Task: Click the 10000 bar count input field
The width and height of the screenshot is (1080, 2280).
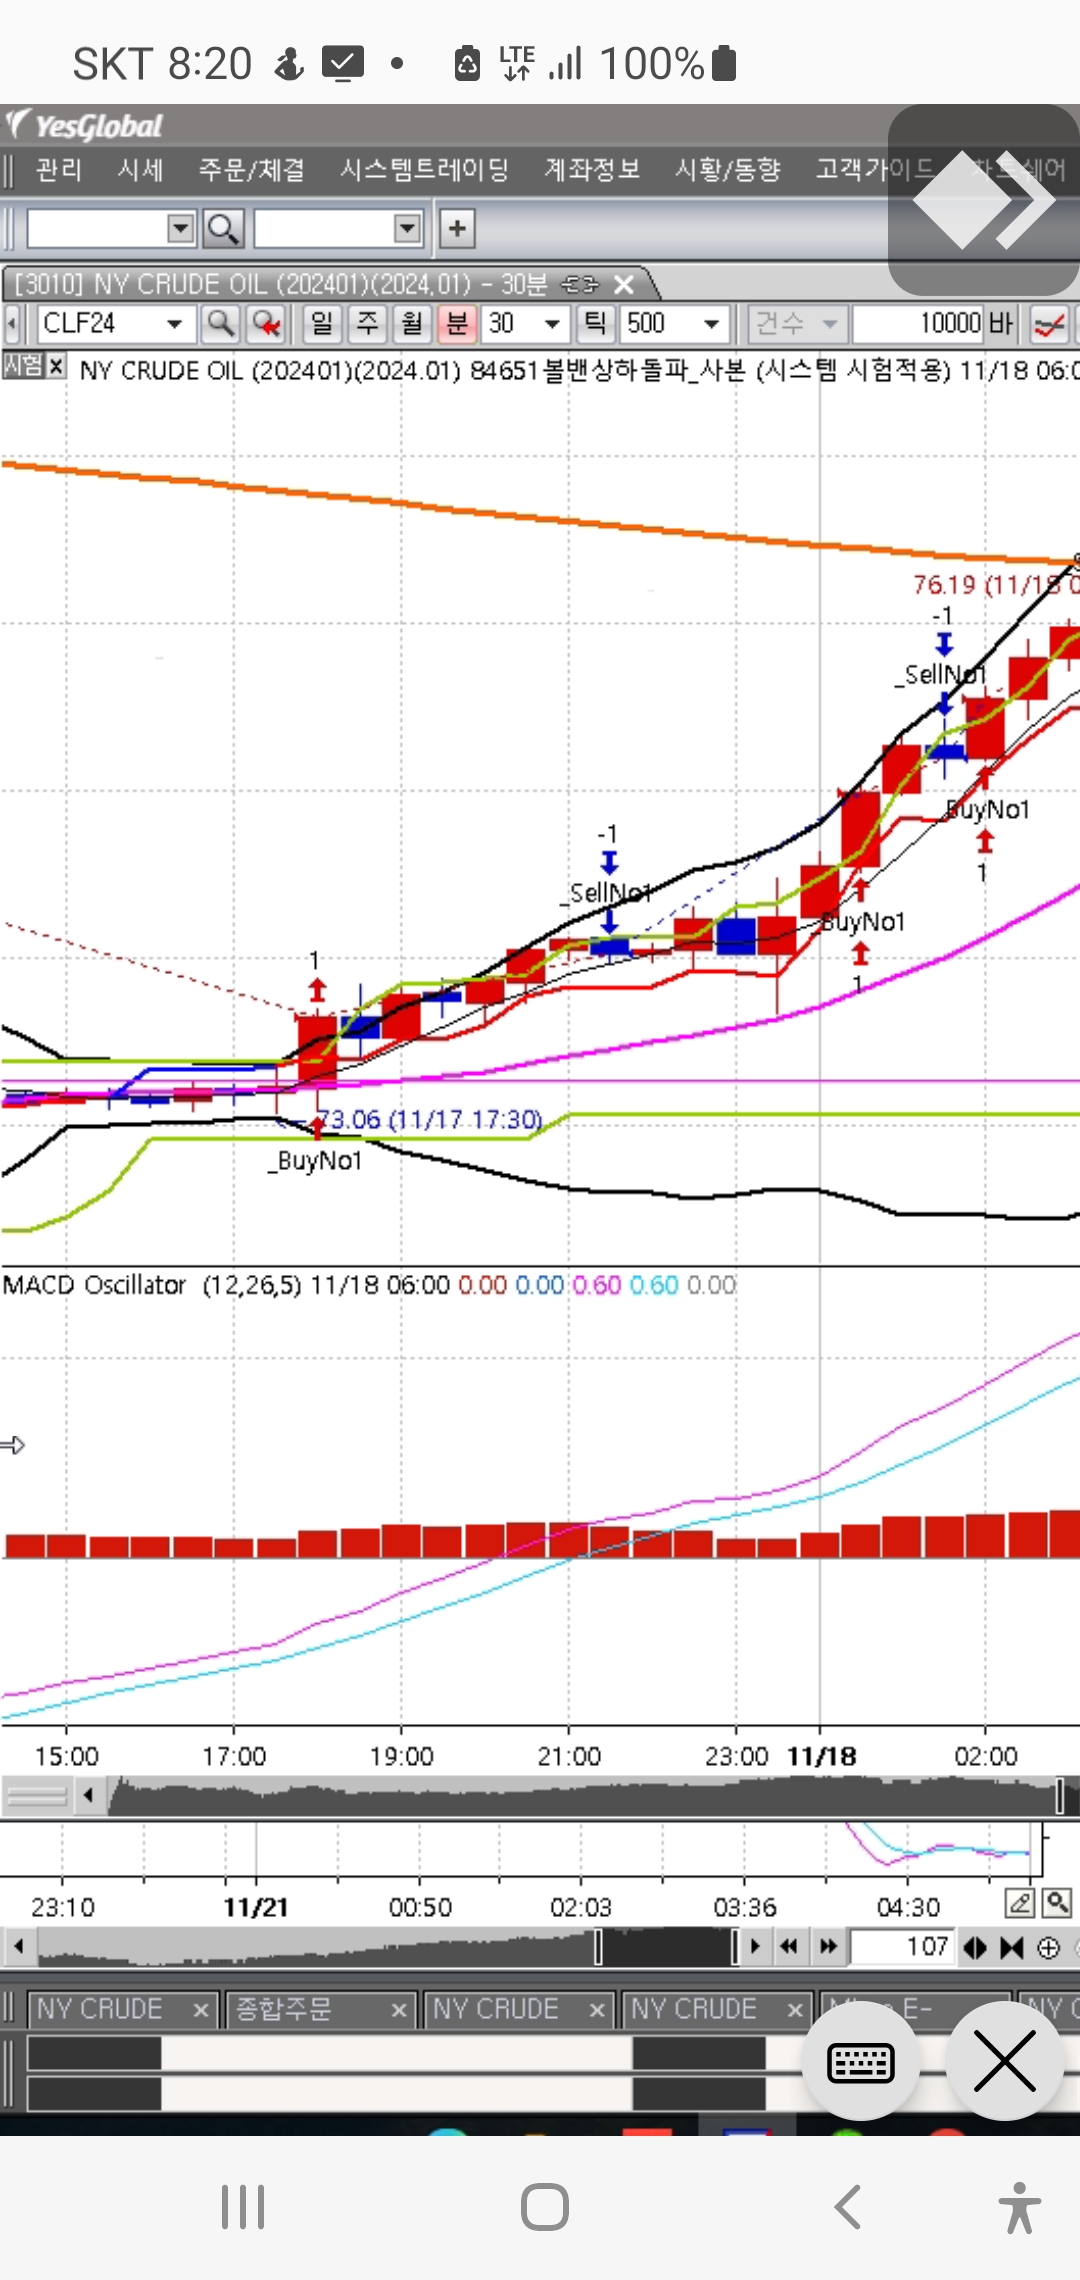Action: click(918, 324)
